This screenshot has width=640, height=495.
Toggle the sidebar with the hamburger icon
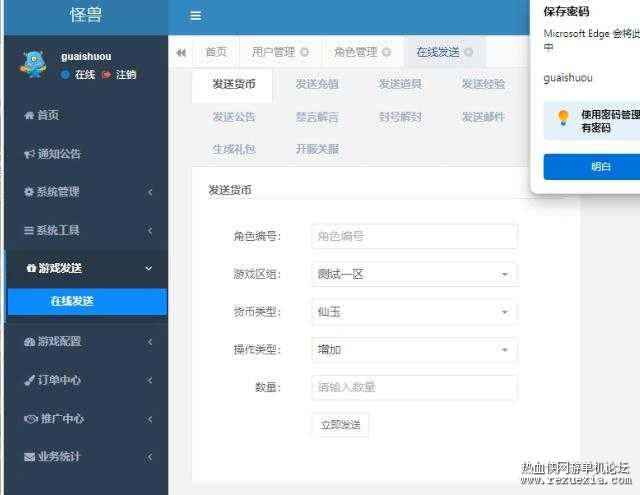[196, 16]
